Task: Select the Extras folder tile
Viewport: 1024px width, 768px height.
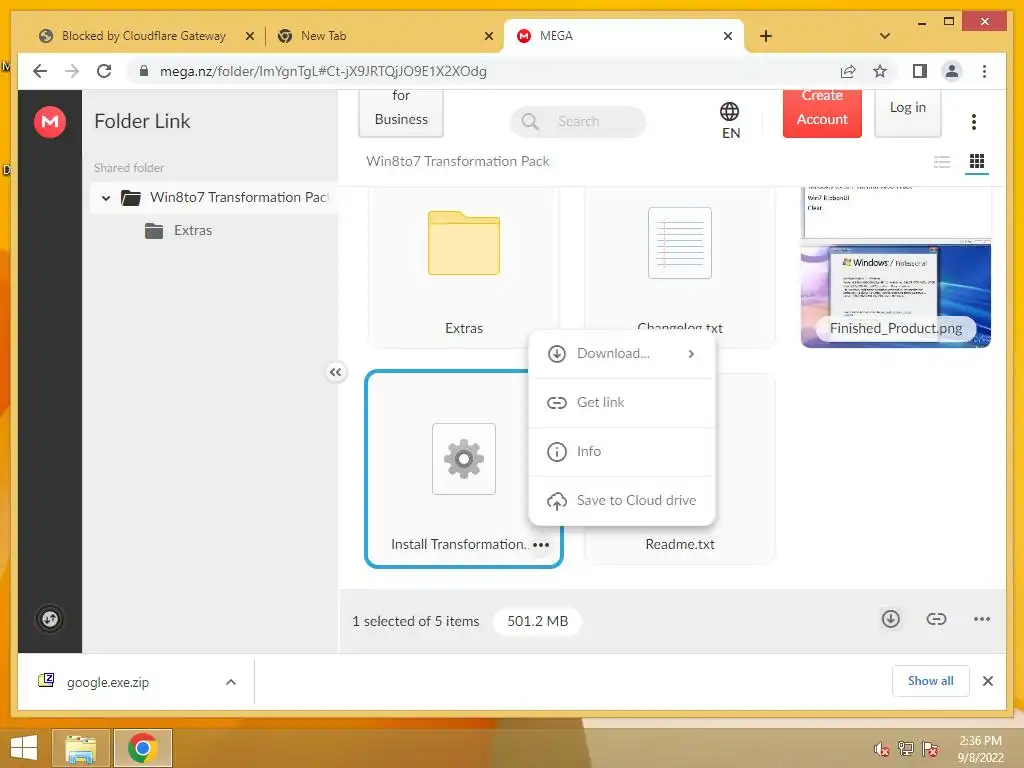Action: pyautogui.click(x=464, y=268)
